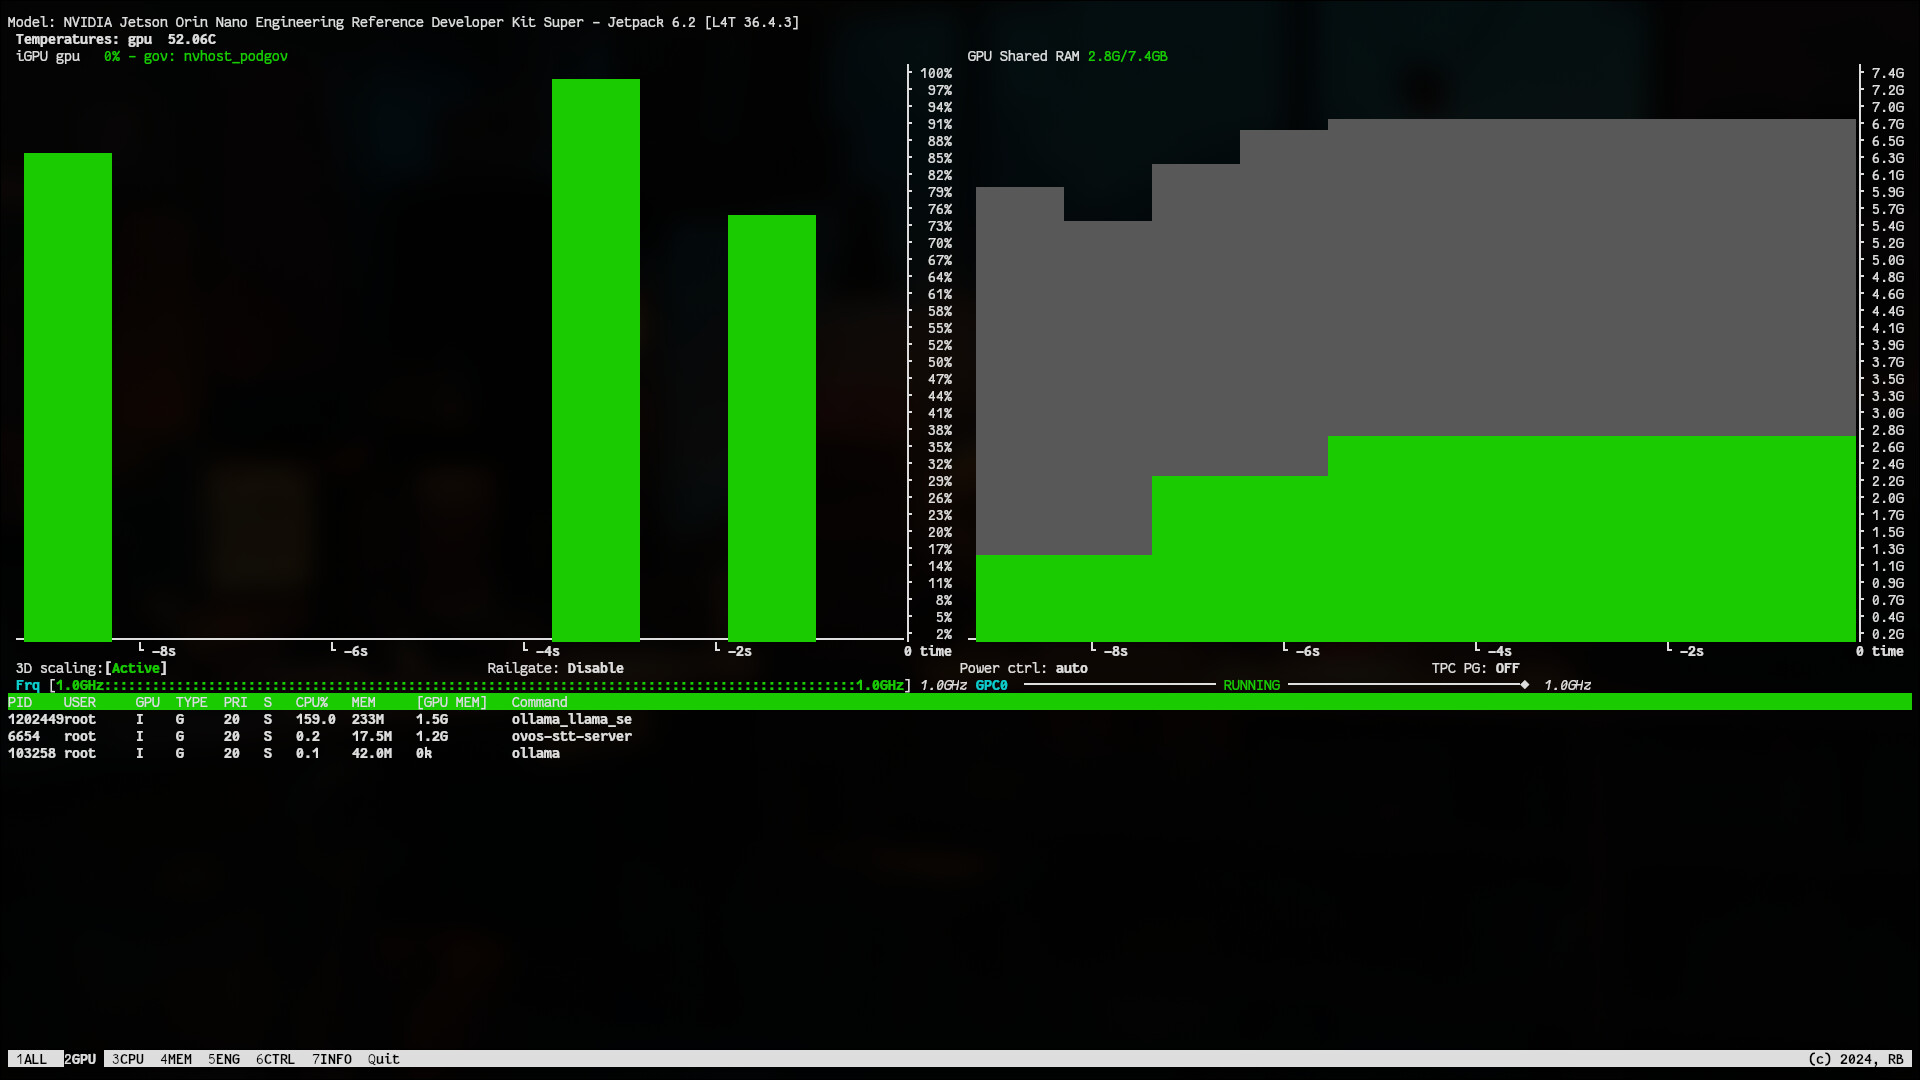Sort processes by PID column header
The width and height of the screenshot is (1920, 1080).
(20, 702)
